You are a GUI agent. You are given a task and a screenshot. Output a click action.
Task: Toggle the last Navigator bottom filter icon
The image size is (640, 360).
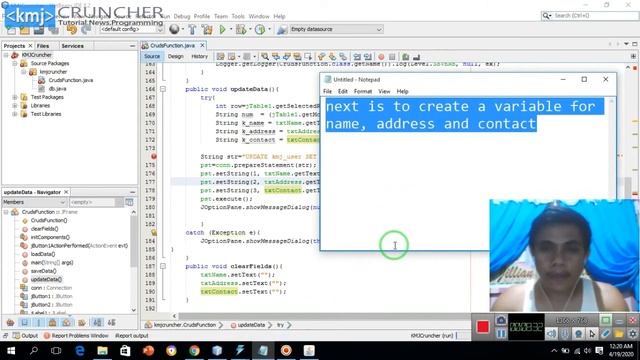coord(112,322)
